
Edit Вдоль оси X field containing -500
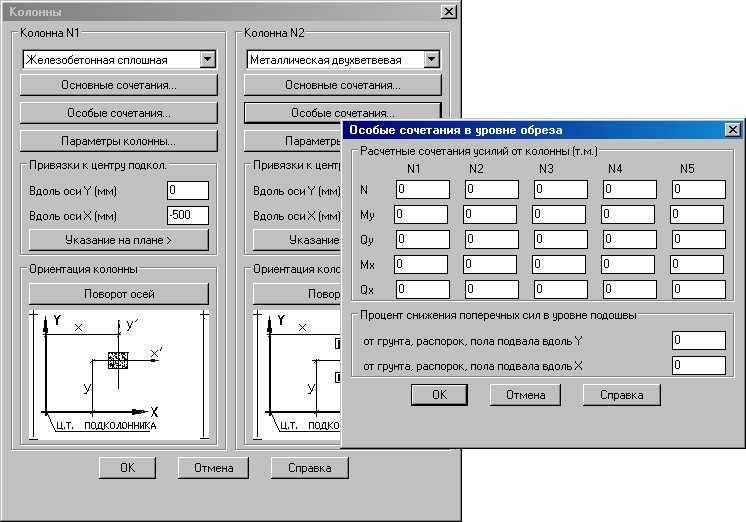tap(188, 215)
